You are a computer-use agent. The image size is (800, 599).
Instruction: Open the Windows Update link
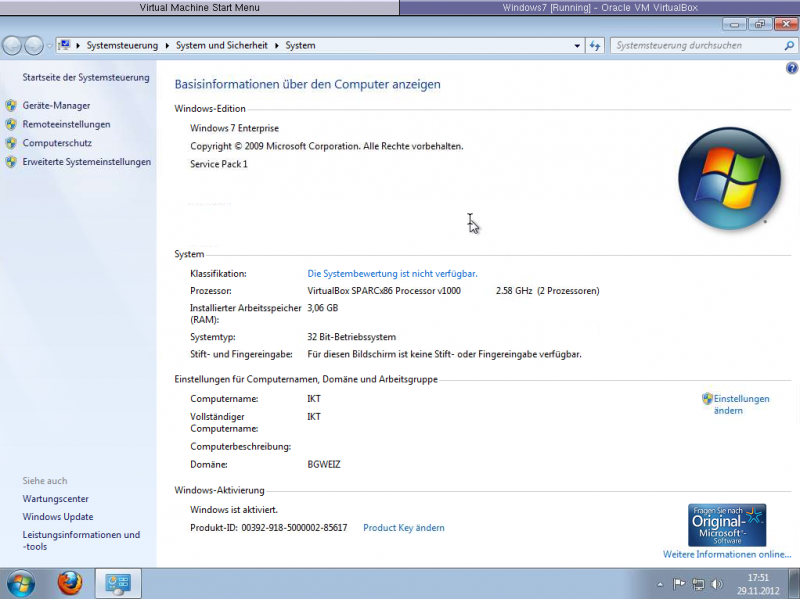[58, 517]
